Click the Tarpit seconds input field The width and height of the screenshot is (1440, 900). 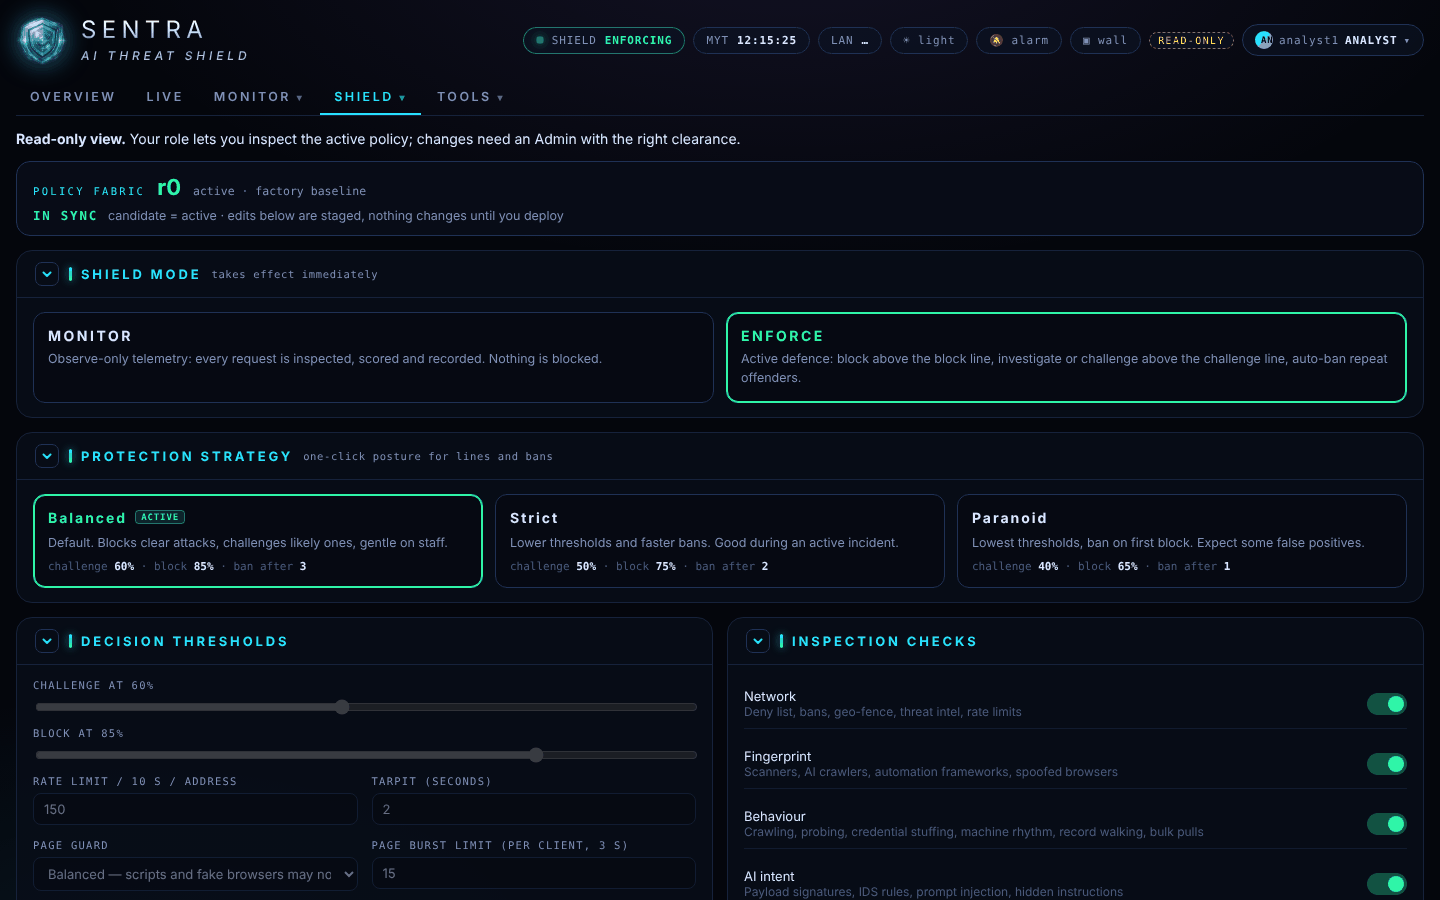534,809
